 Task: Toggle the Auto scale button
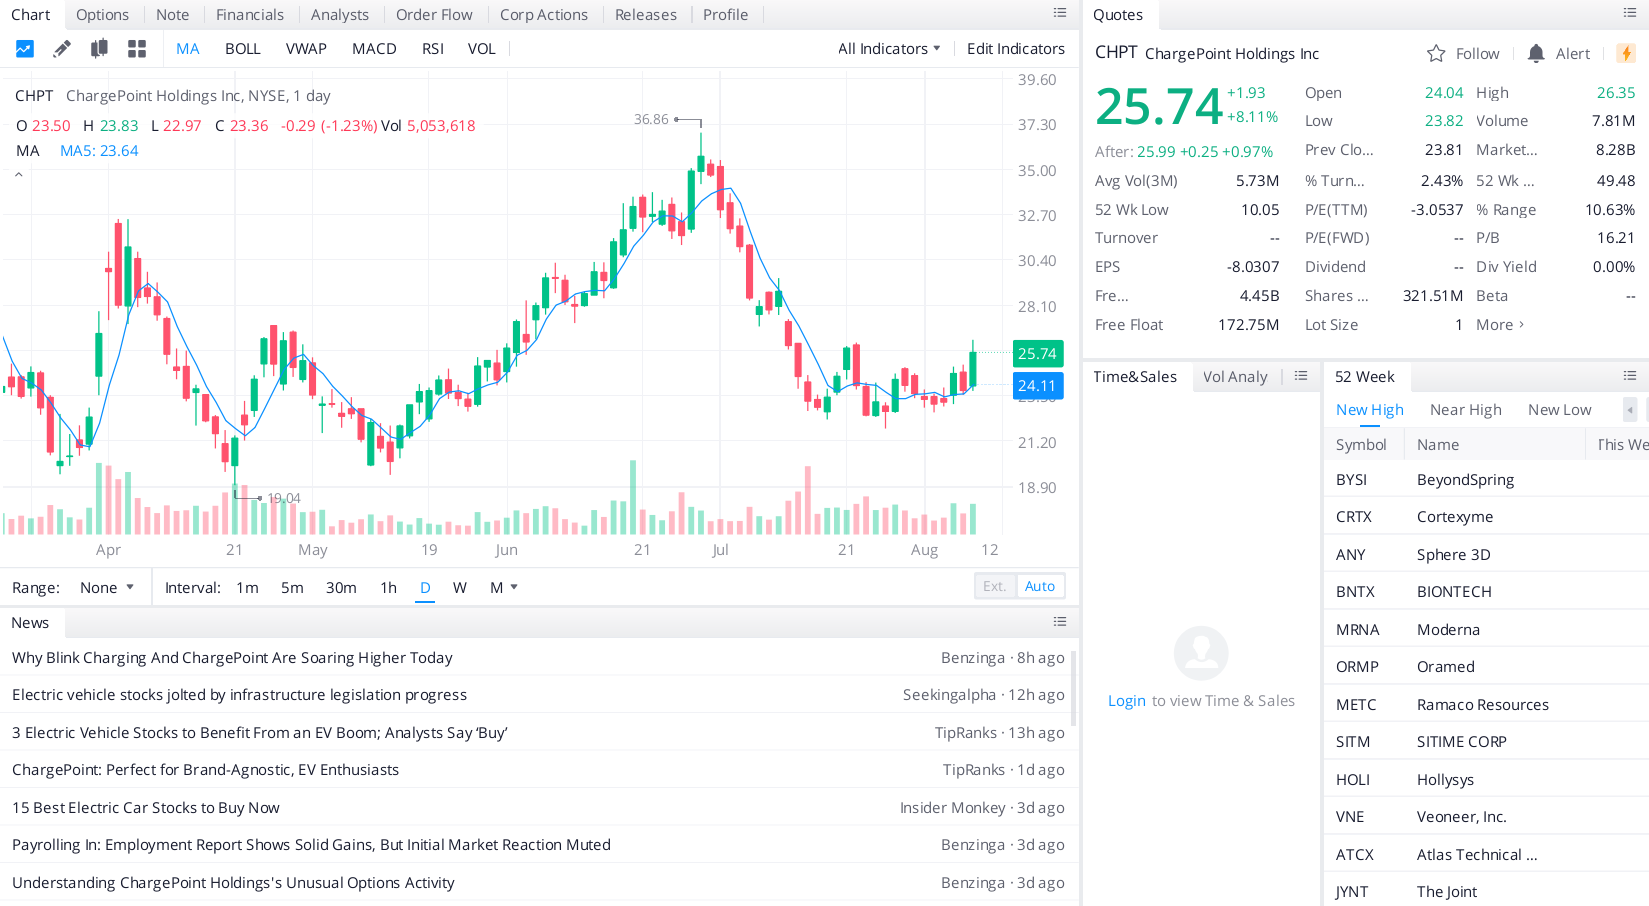click(1040, 586)
